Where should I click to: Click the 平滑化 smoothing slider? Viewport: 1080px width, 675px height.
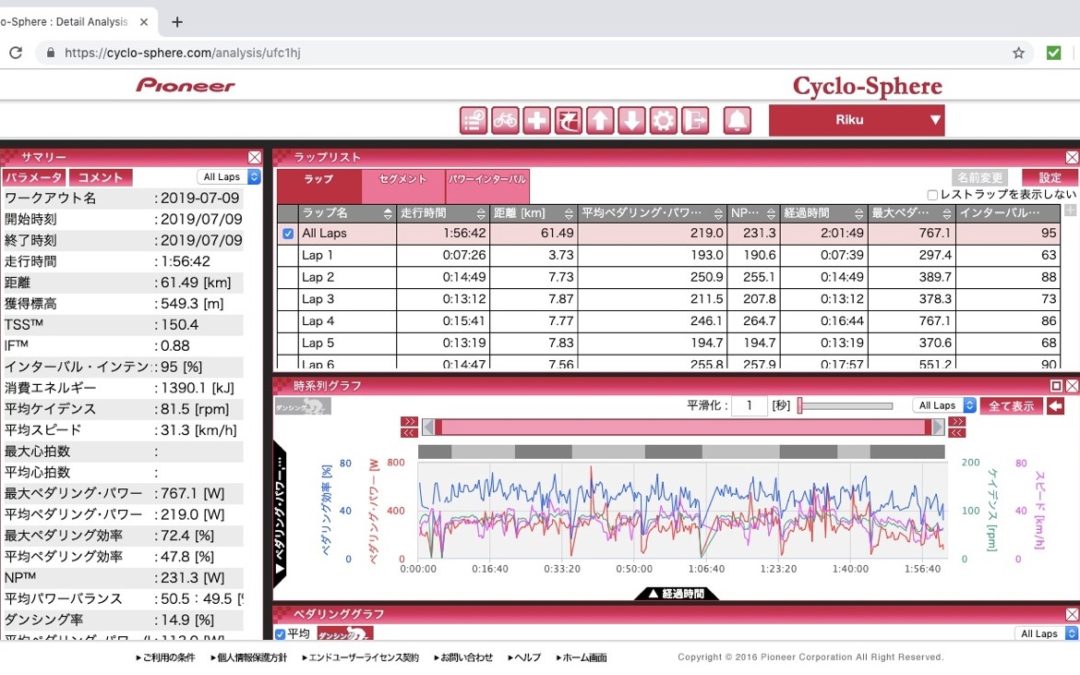[x=845, y=406]
